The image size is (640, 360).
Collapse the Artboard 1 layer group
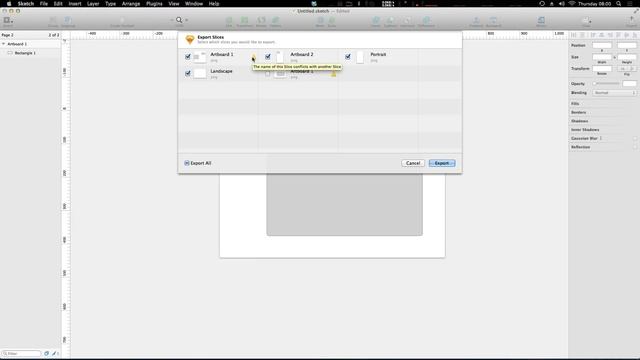[x=4, y=44]
